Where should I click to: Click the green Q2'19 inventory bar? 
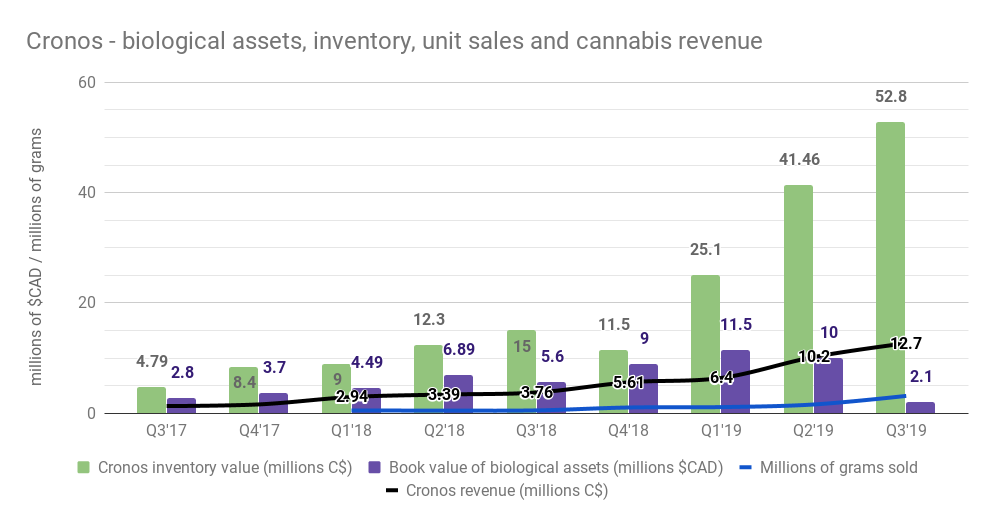pyautogui.click(x=798, y=299)
